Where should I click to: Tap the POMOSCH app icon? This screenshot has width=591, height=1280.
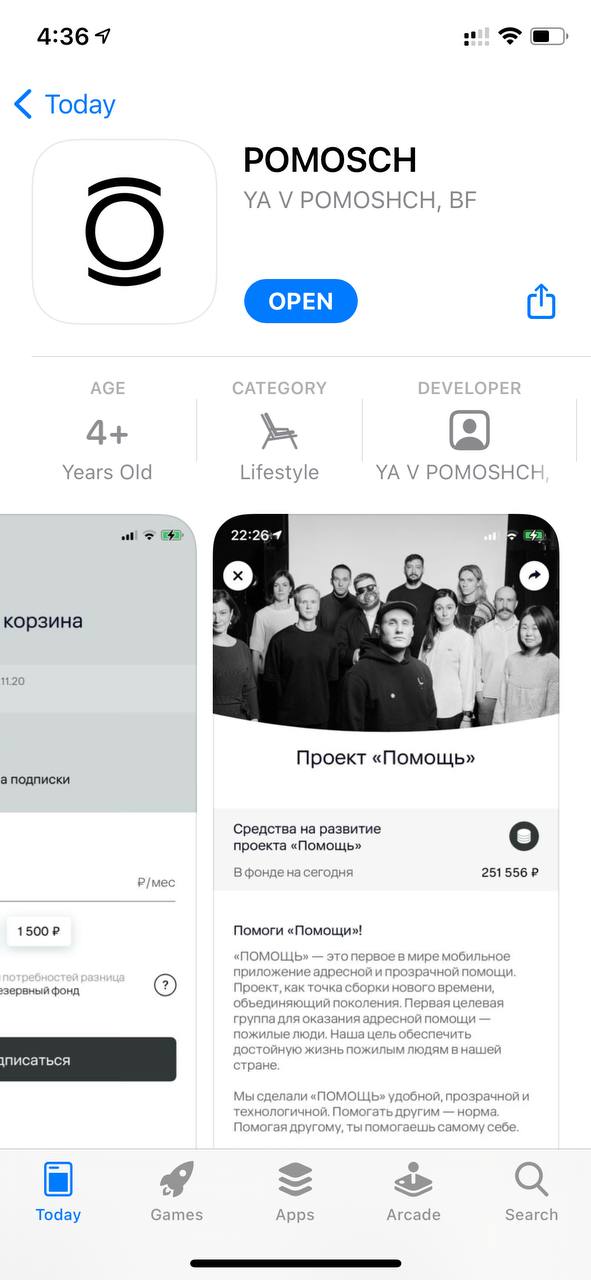pyautogui.click(x=124, y=232)
